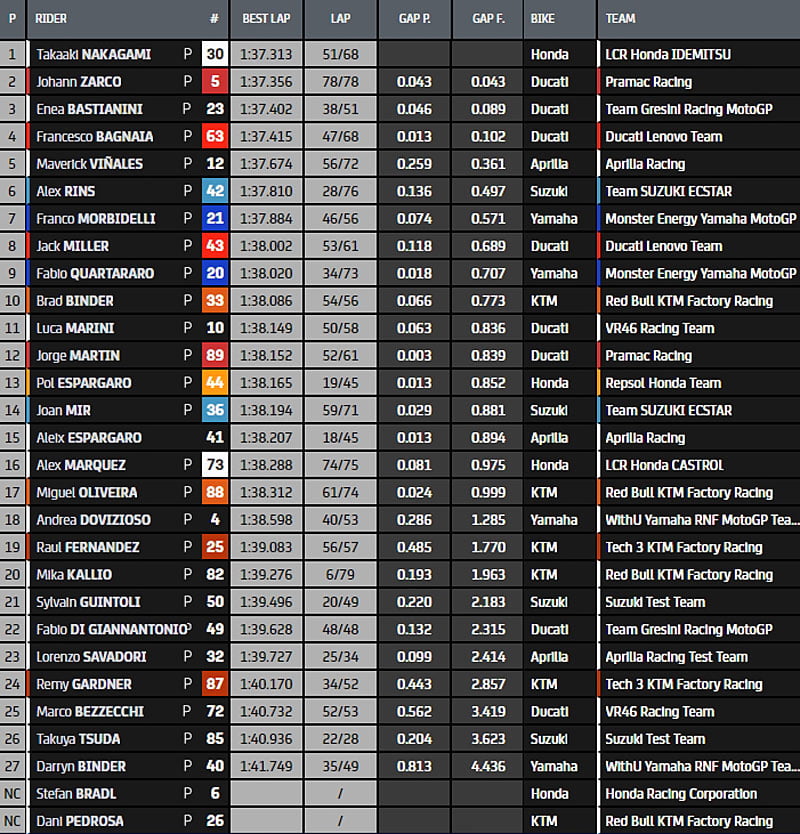Click Nakagami's number 30 badge
This screenshot has width=800, height=834.
tap(214, 55)
